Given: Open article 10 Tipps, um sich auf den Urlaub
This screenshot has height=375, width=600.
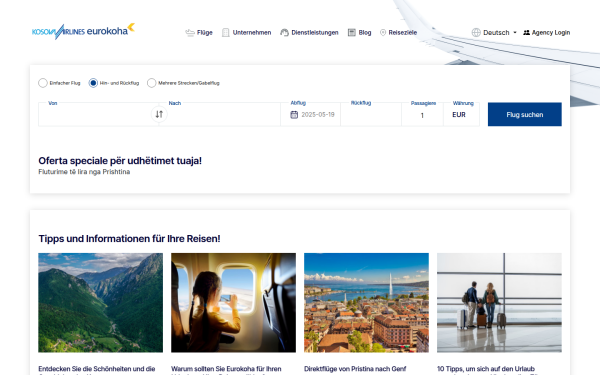Looking at the screenshot, I should click(x=486, y=369).
